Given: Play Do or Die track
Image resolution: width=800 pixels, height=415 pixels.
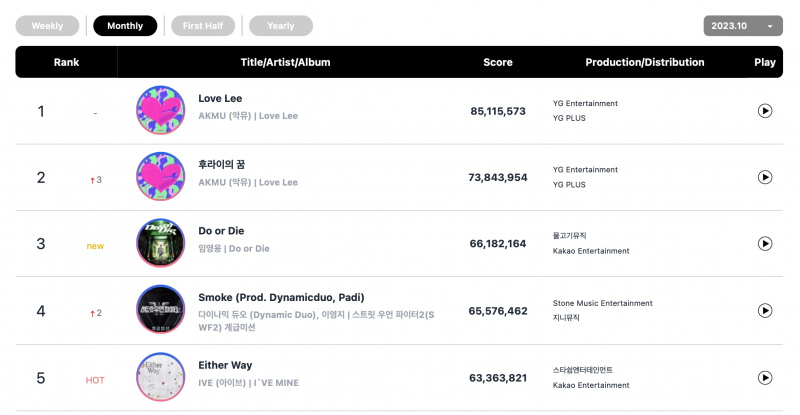Looking at the screenshot, I should click(764, 243).
